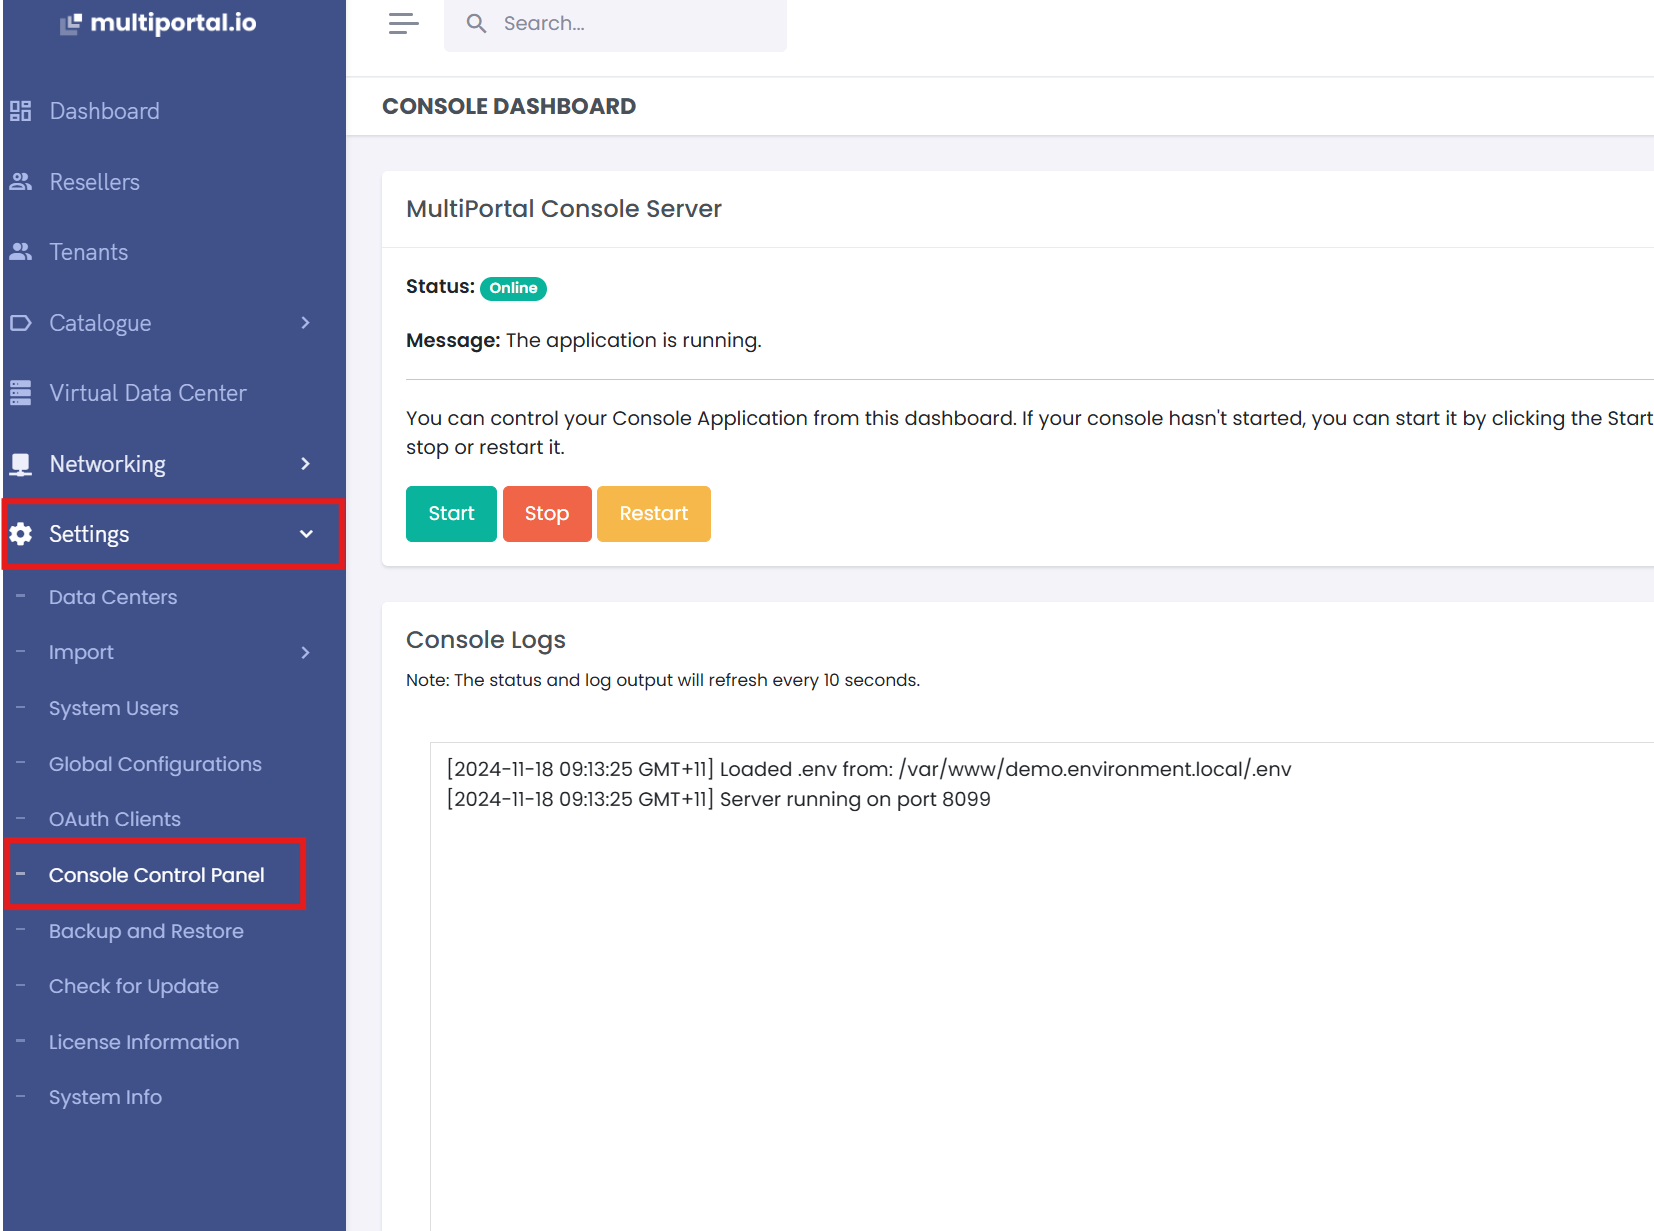The height and width of the screenshot is (1231, 1654).
Task: Select the Settings menu label
Action: [x=89, y=534]
